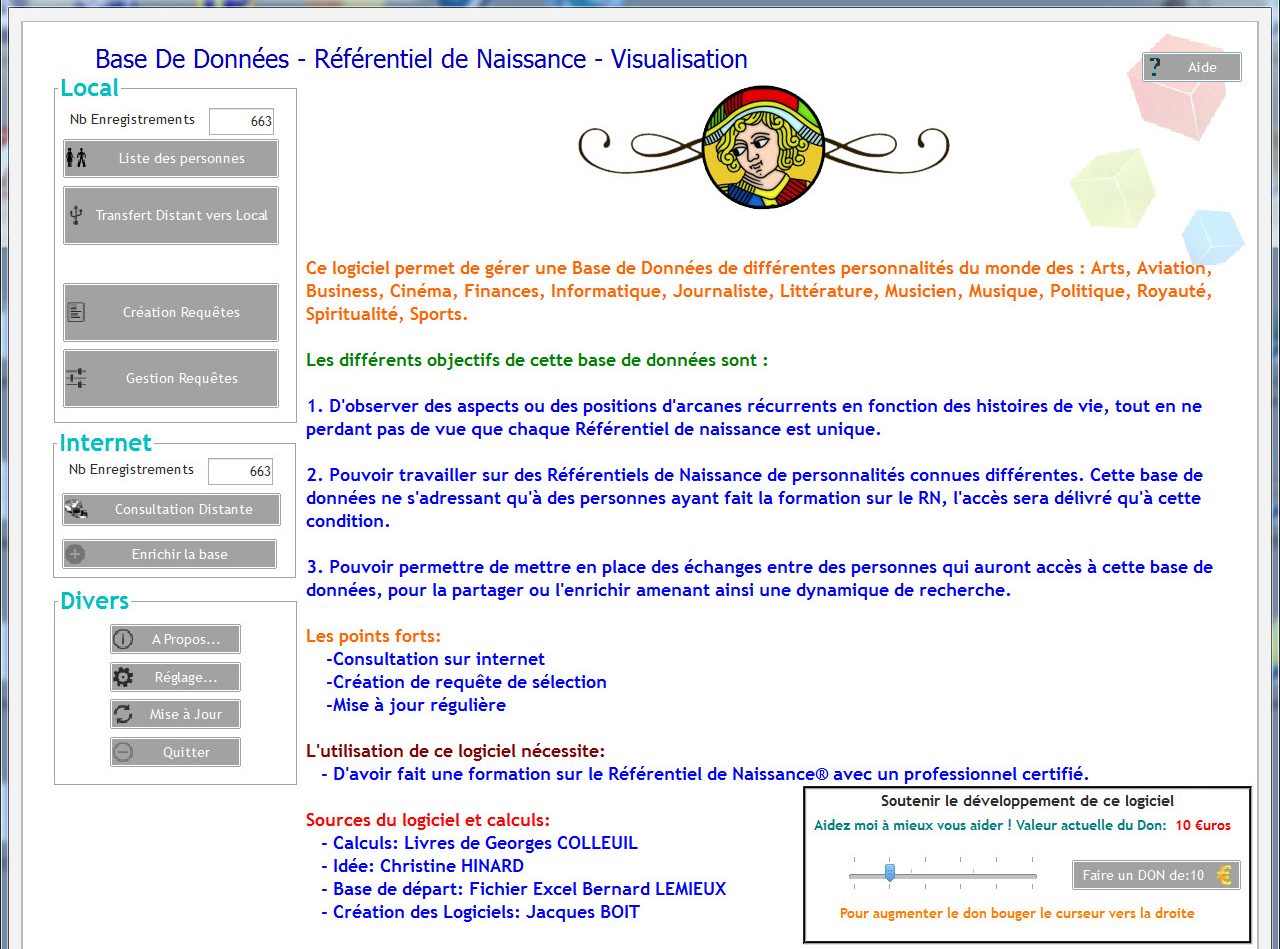Click the people icon on Liste des personnes
The width and height of the screenshot is (1280, 949).
(77, 158)
